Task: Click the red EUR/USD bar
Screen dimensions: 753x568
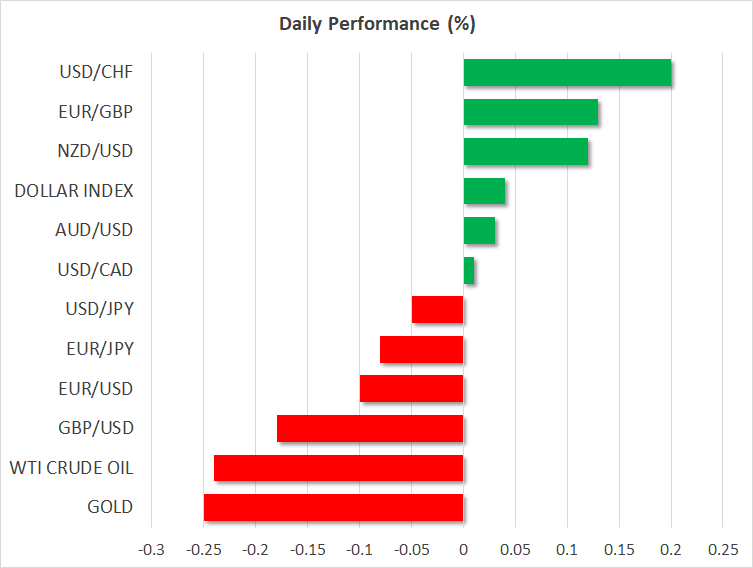Action: [412, 389]
